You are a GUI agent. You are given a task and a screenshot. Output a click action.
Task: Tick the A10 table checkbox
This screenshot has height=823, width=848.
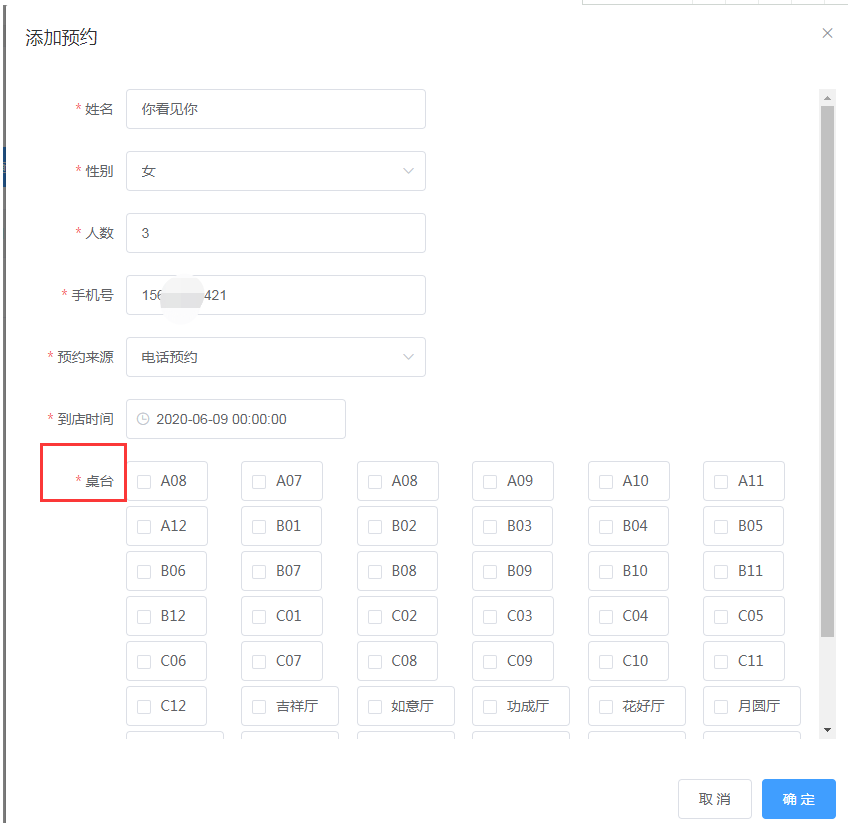click(606, 482)
